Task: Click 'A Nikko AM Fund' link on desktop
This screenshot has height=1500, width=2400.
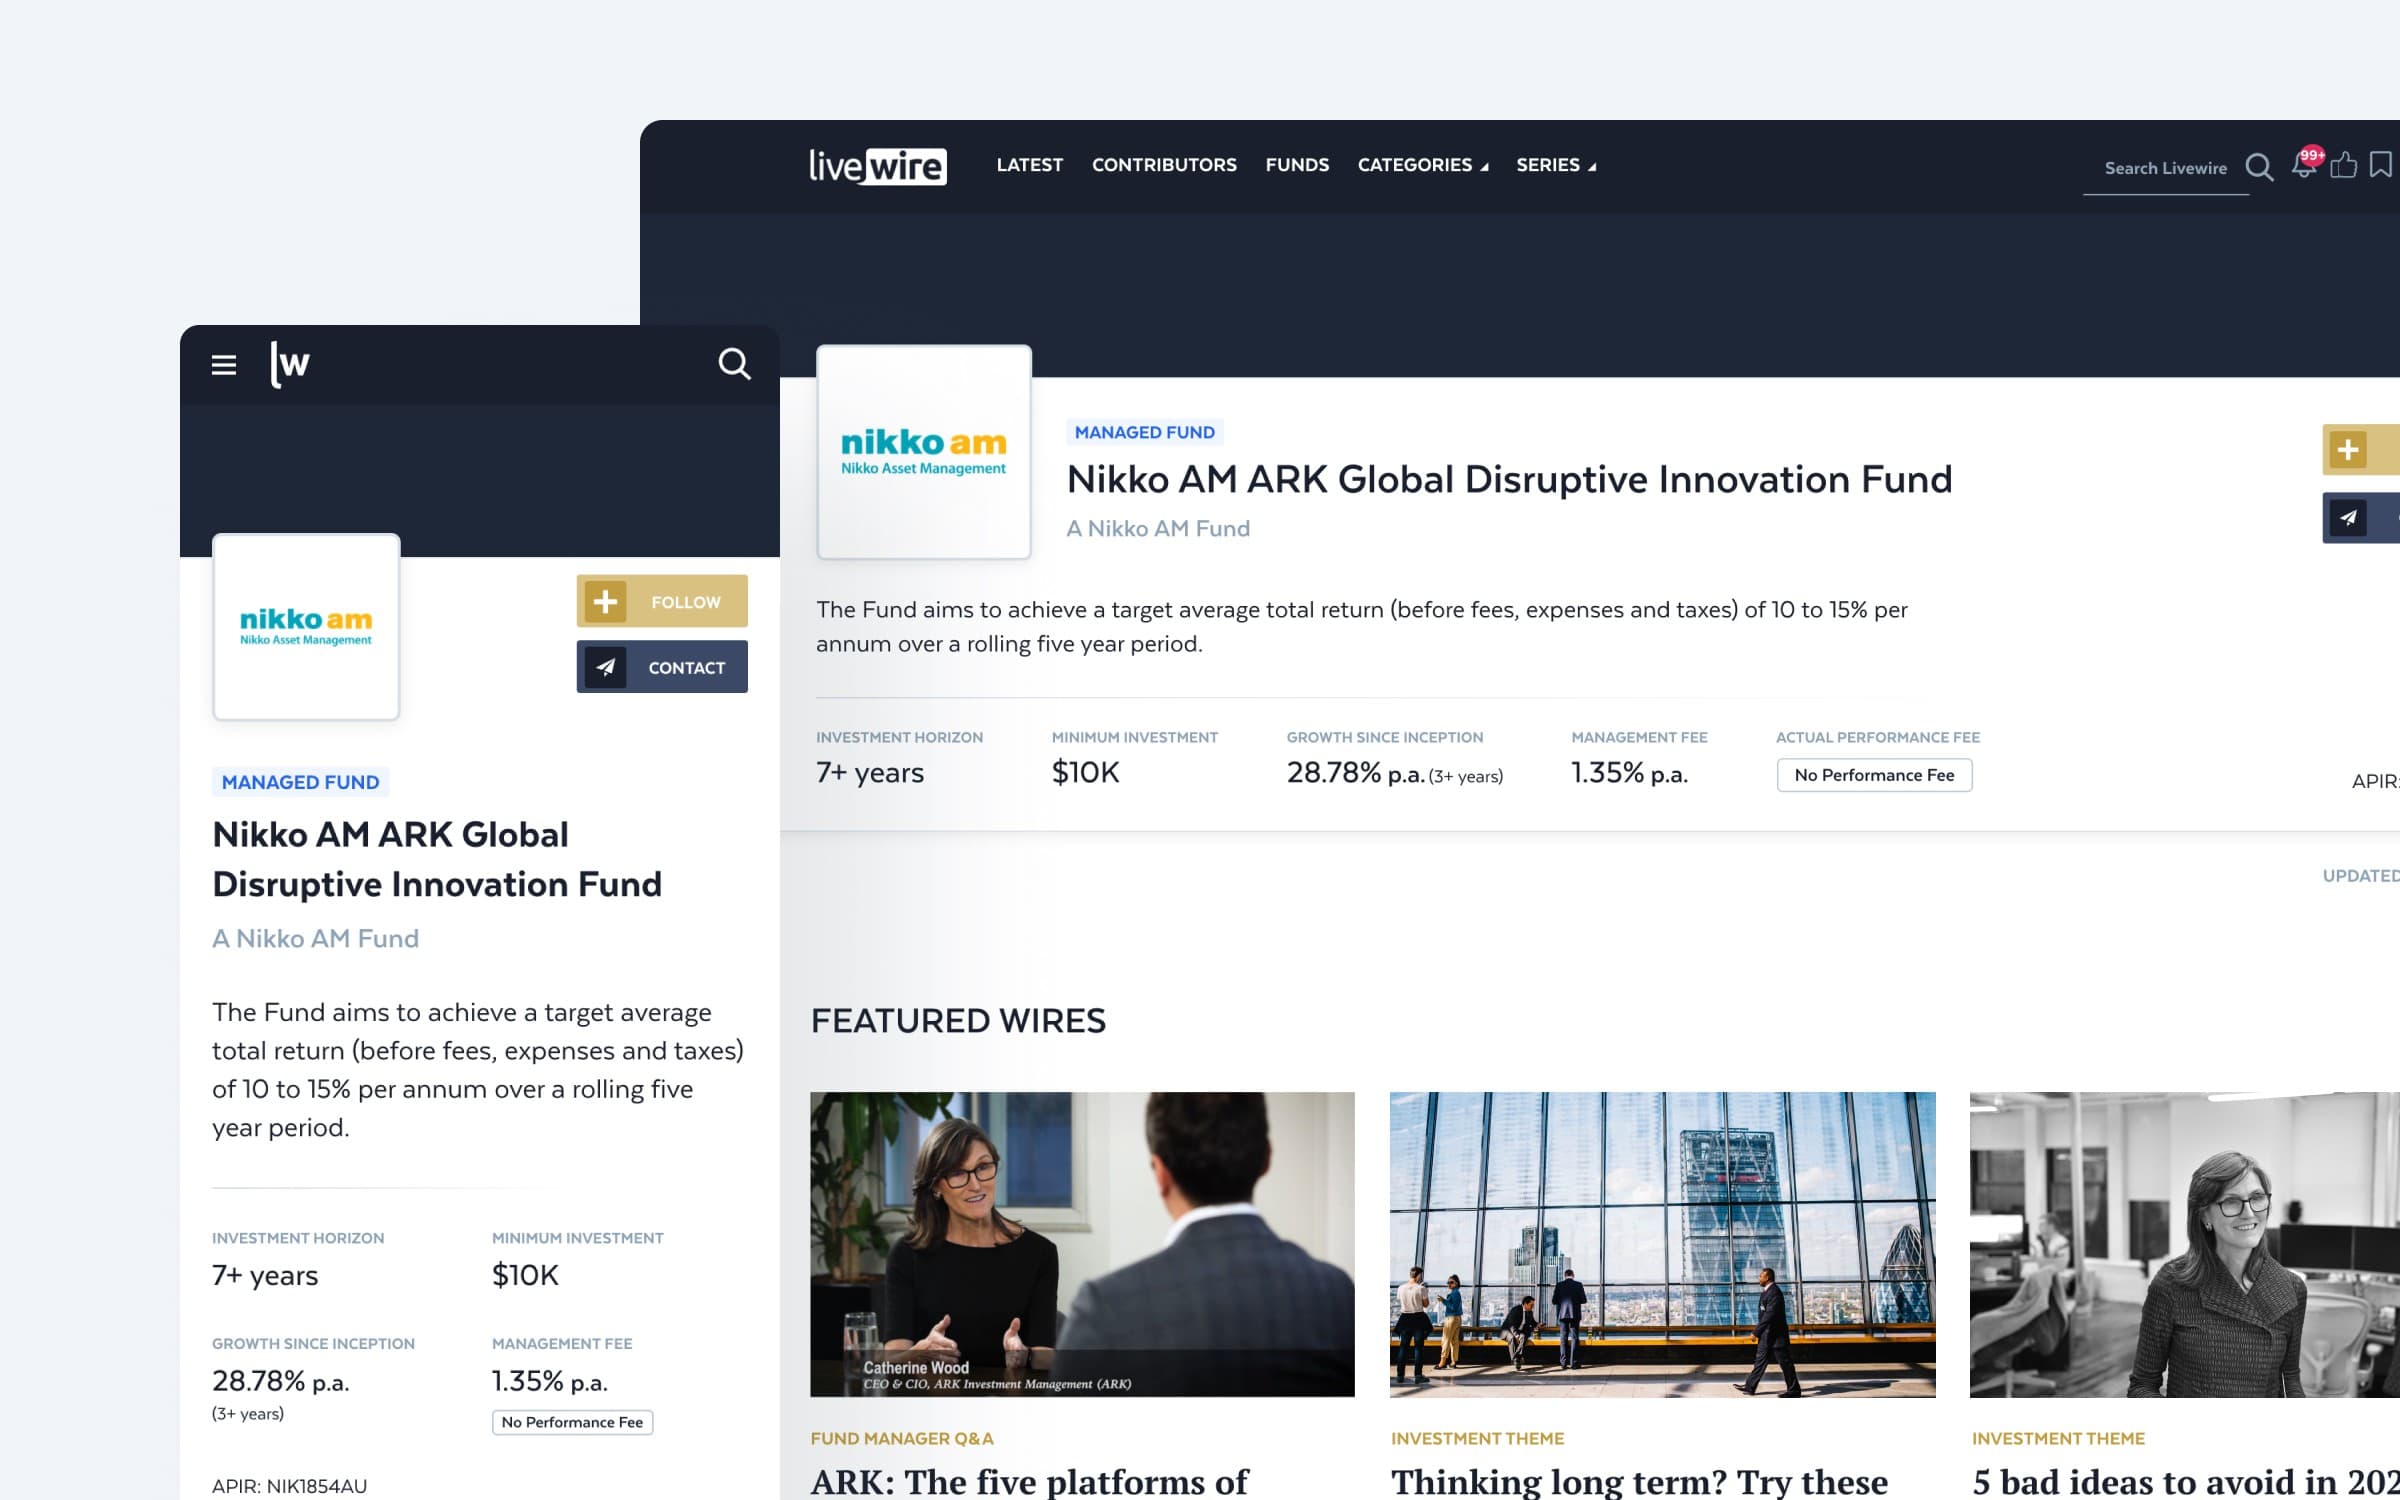Action: pyautogui.click(x=1158, y=528)
